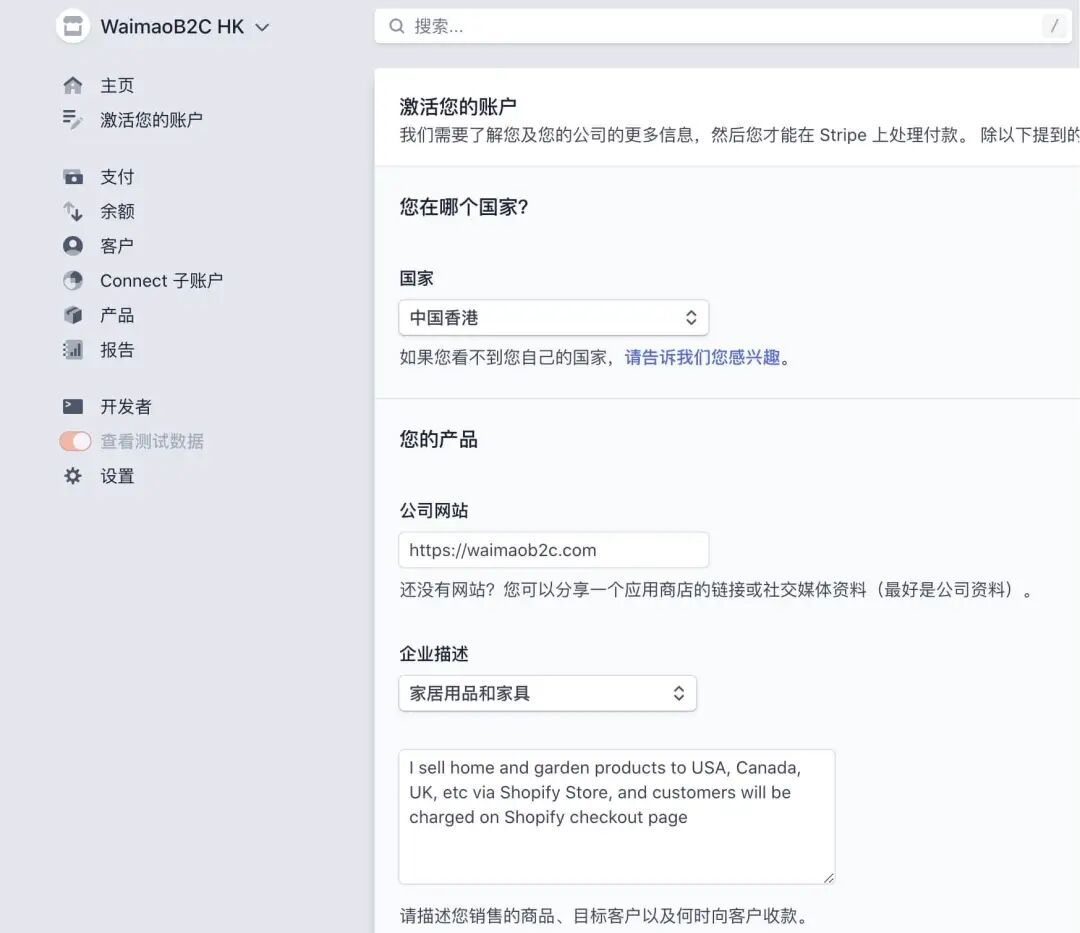
Task: Click the developer terminal icon beside 开发者
Action: pyautogui.click(x=72, y=406)
